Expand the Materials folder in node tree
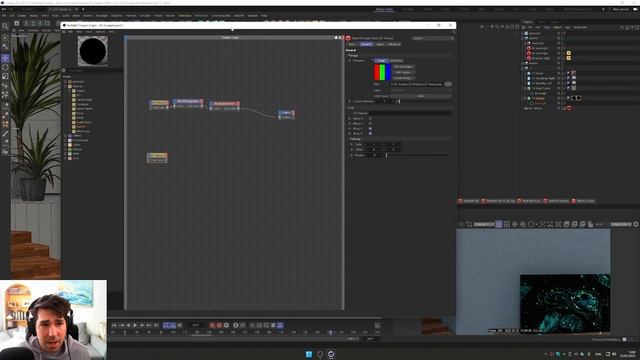 (66, 82)
